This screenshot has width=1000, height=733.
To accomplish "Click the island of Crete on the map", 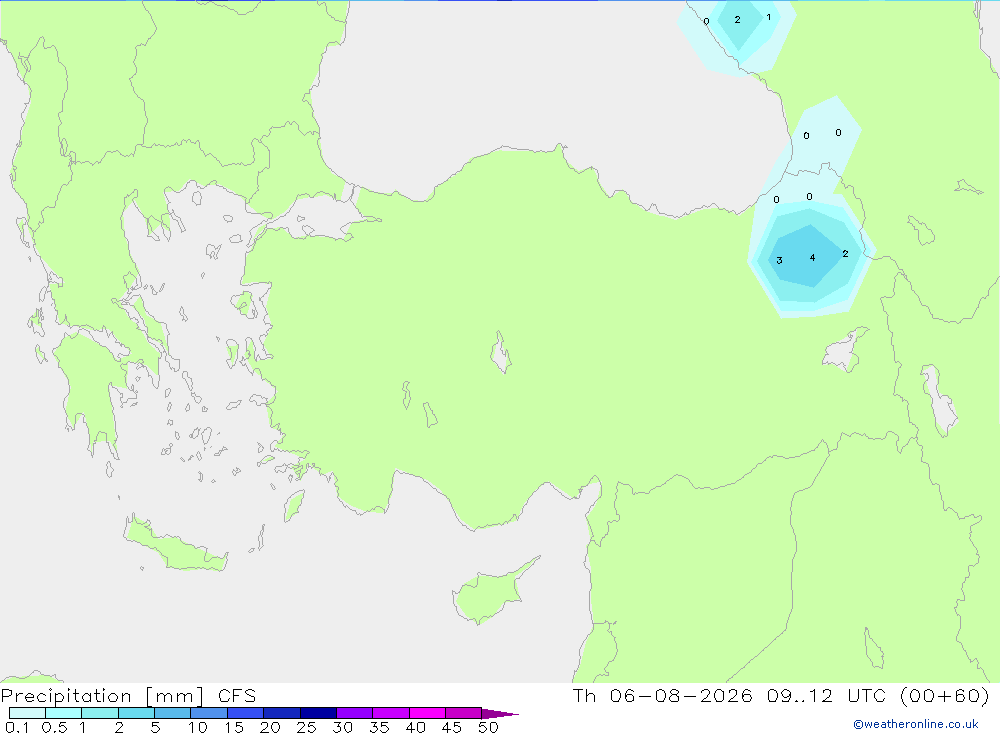I will tap(173, 545).
